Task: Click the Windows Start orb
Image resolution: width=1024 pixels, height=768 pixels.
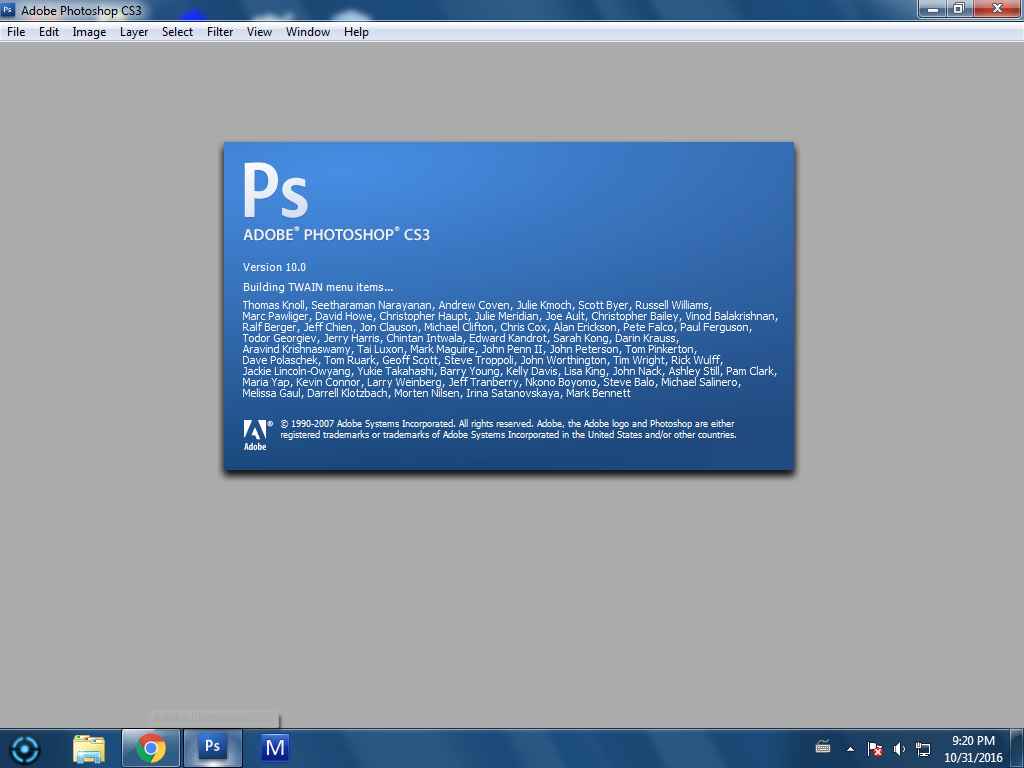Action: (x=26, y=749)
